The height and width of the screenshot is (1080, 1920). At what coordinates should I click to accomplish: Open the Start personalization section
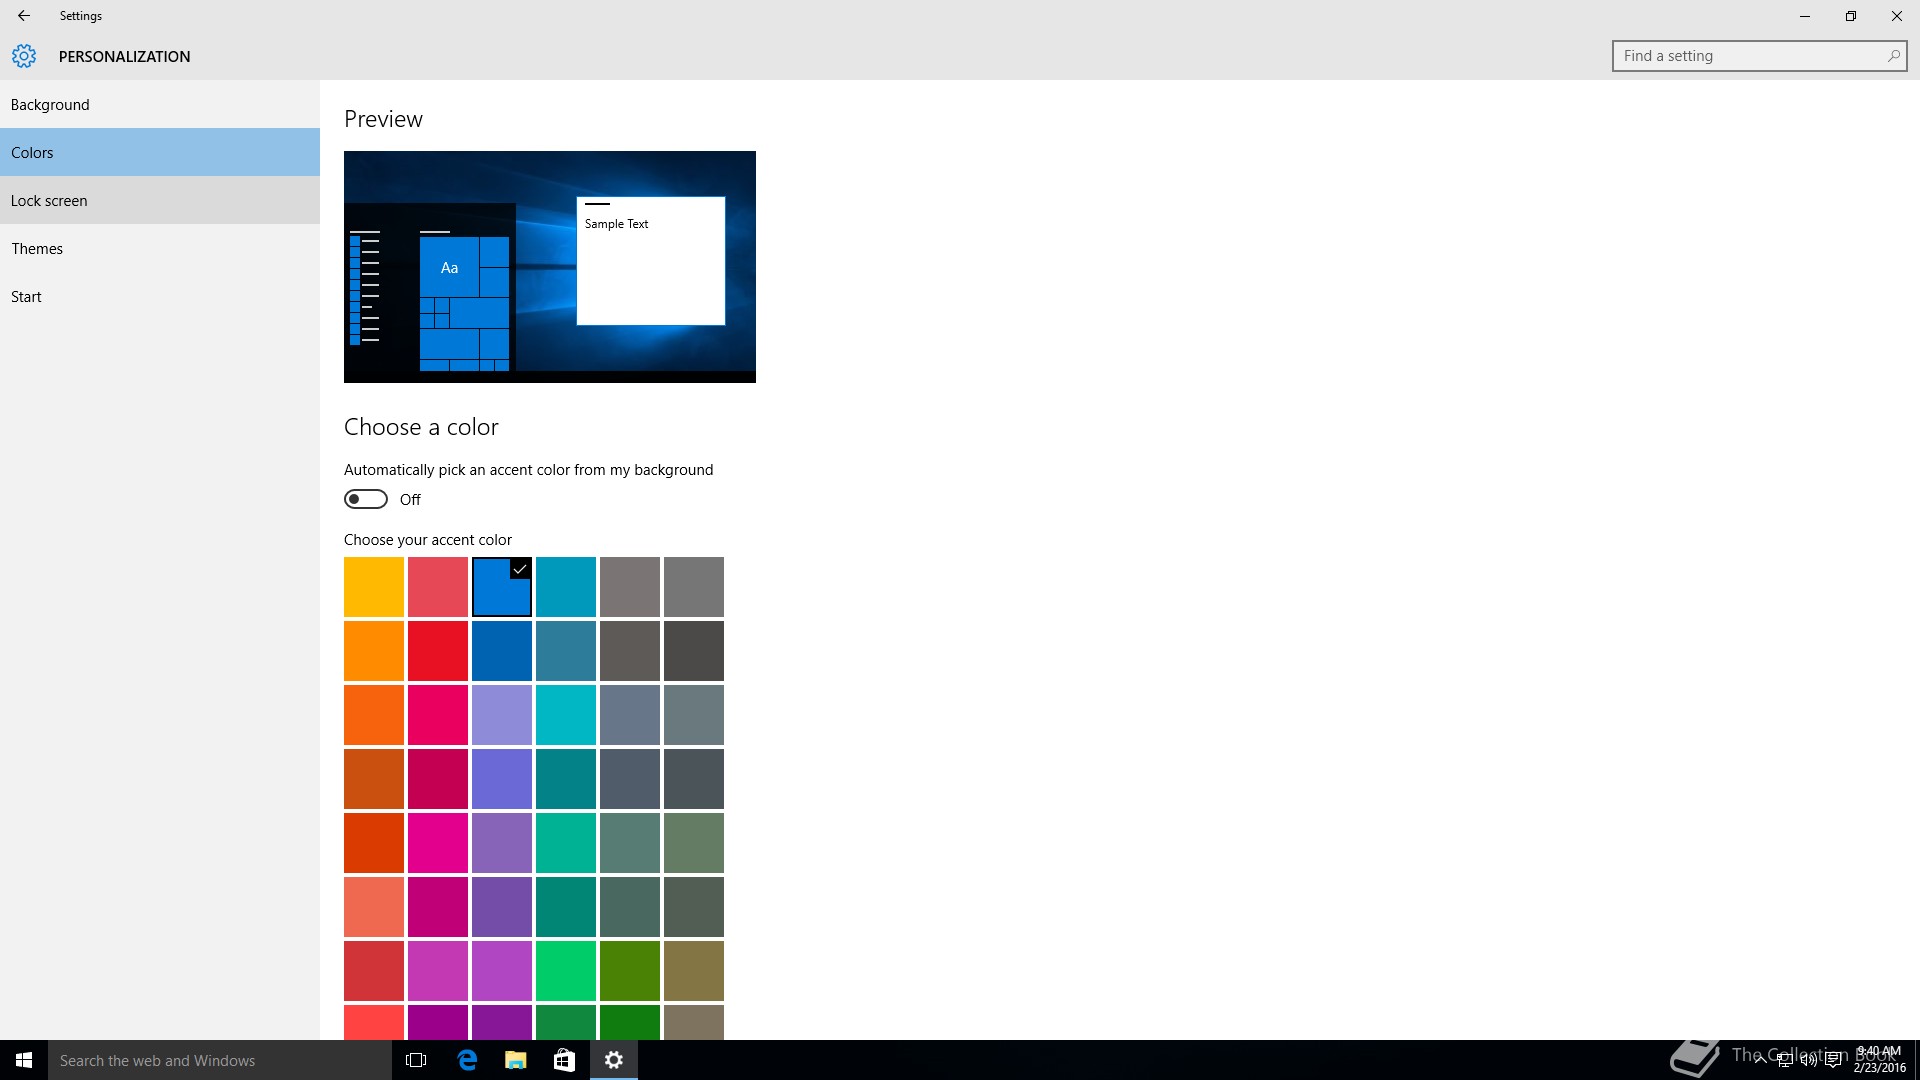[x=26, y=297]
